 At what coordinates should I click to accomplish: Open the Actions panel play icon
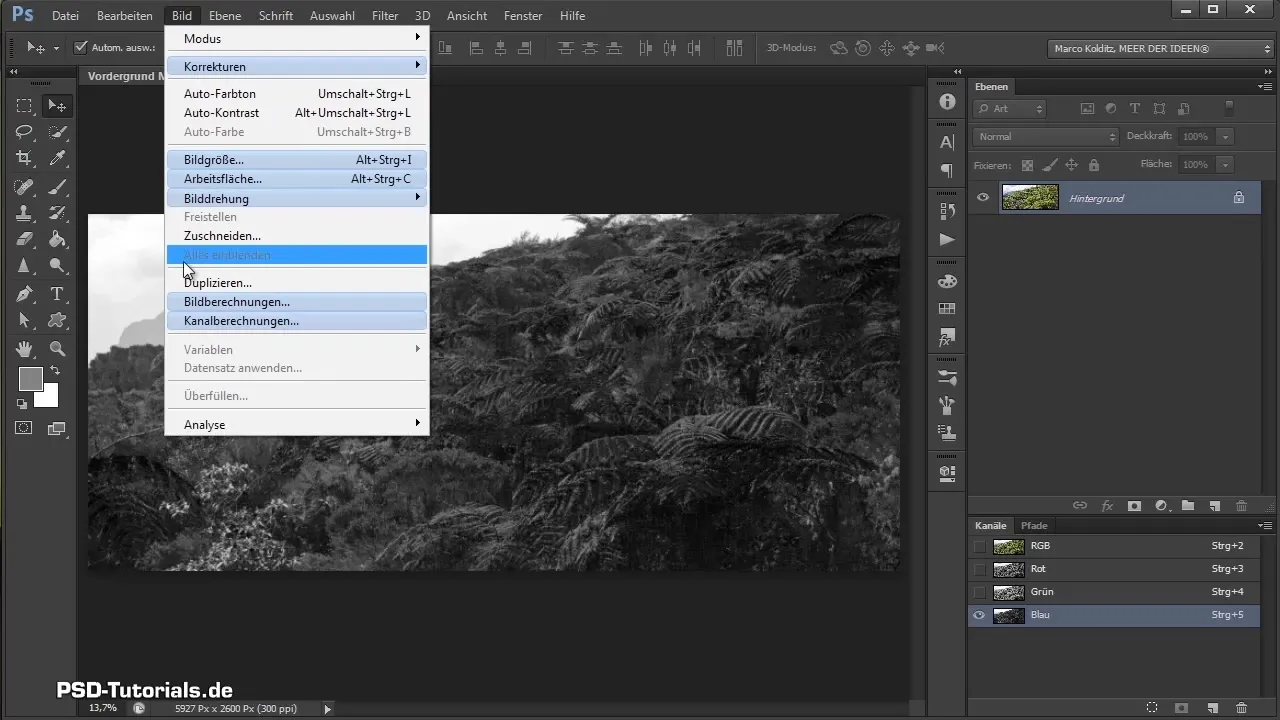(x=947, y=240)
